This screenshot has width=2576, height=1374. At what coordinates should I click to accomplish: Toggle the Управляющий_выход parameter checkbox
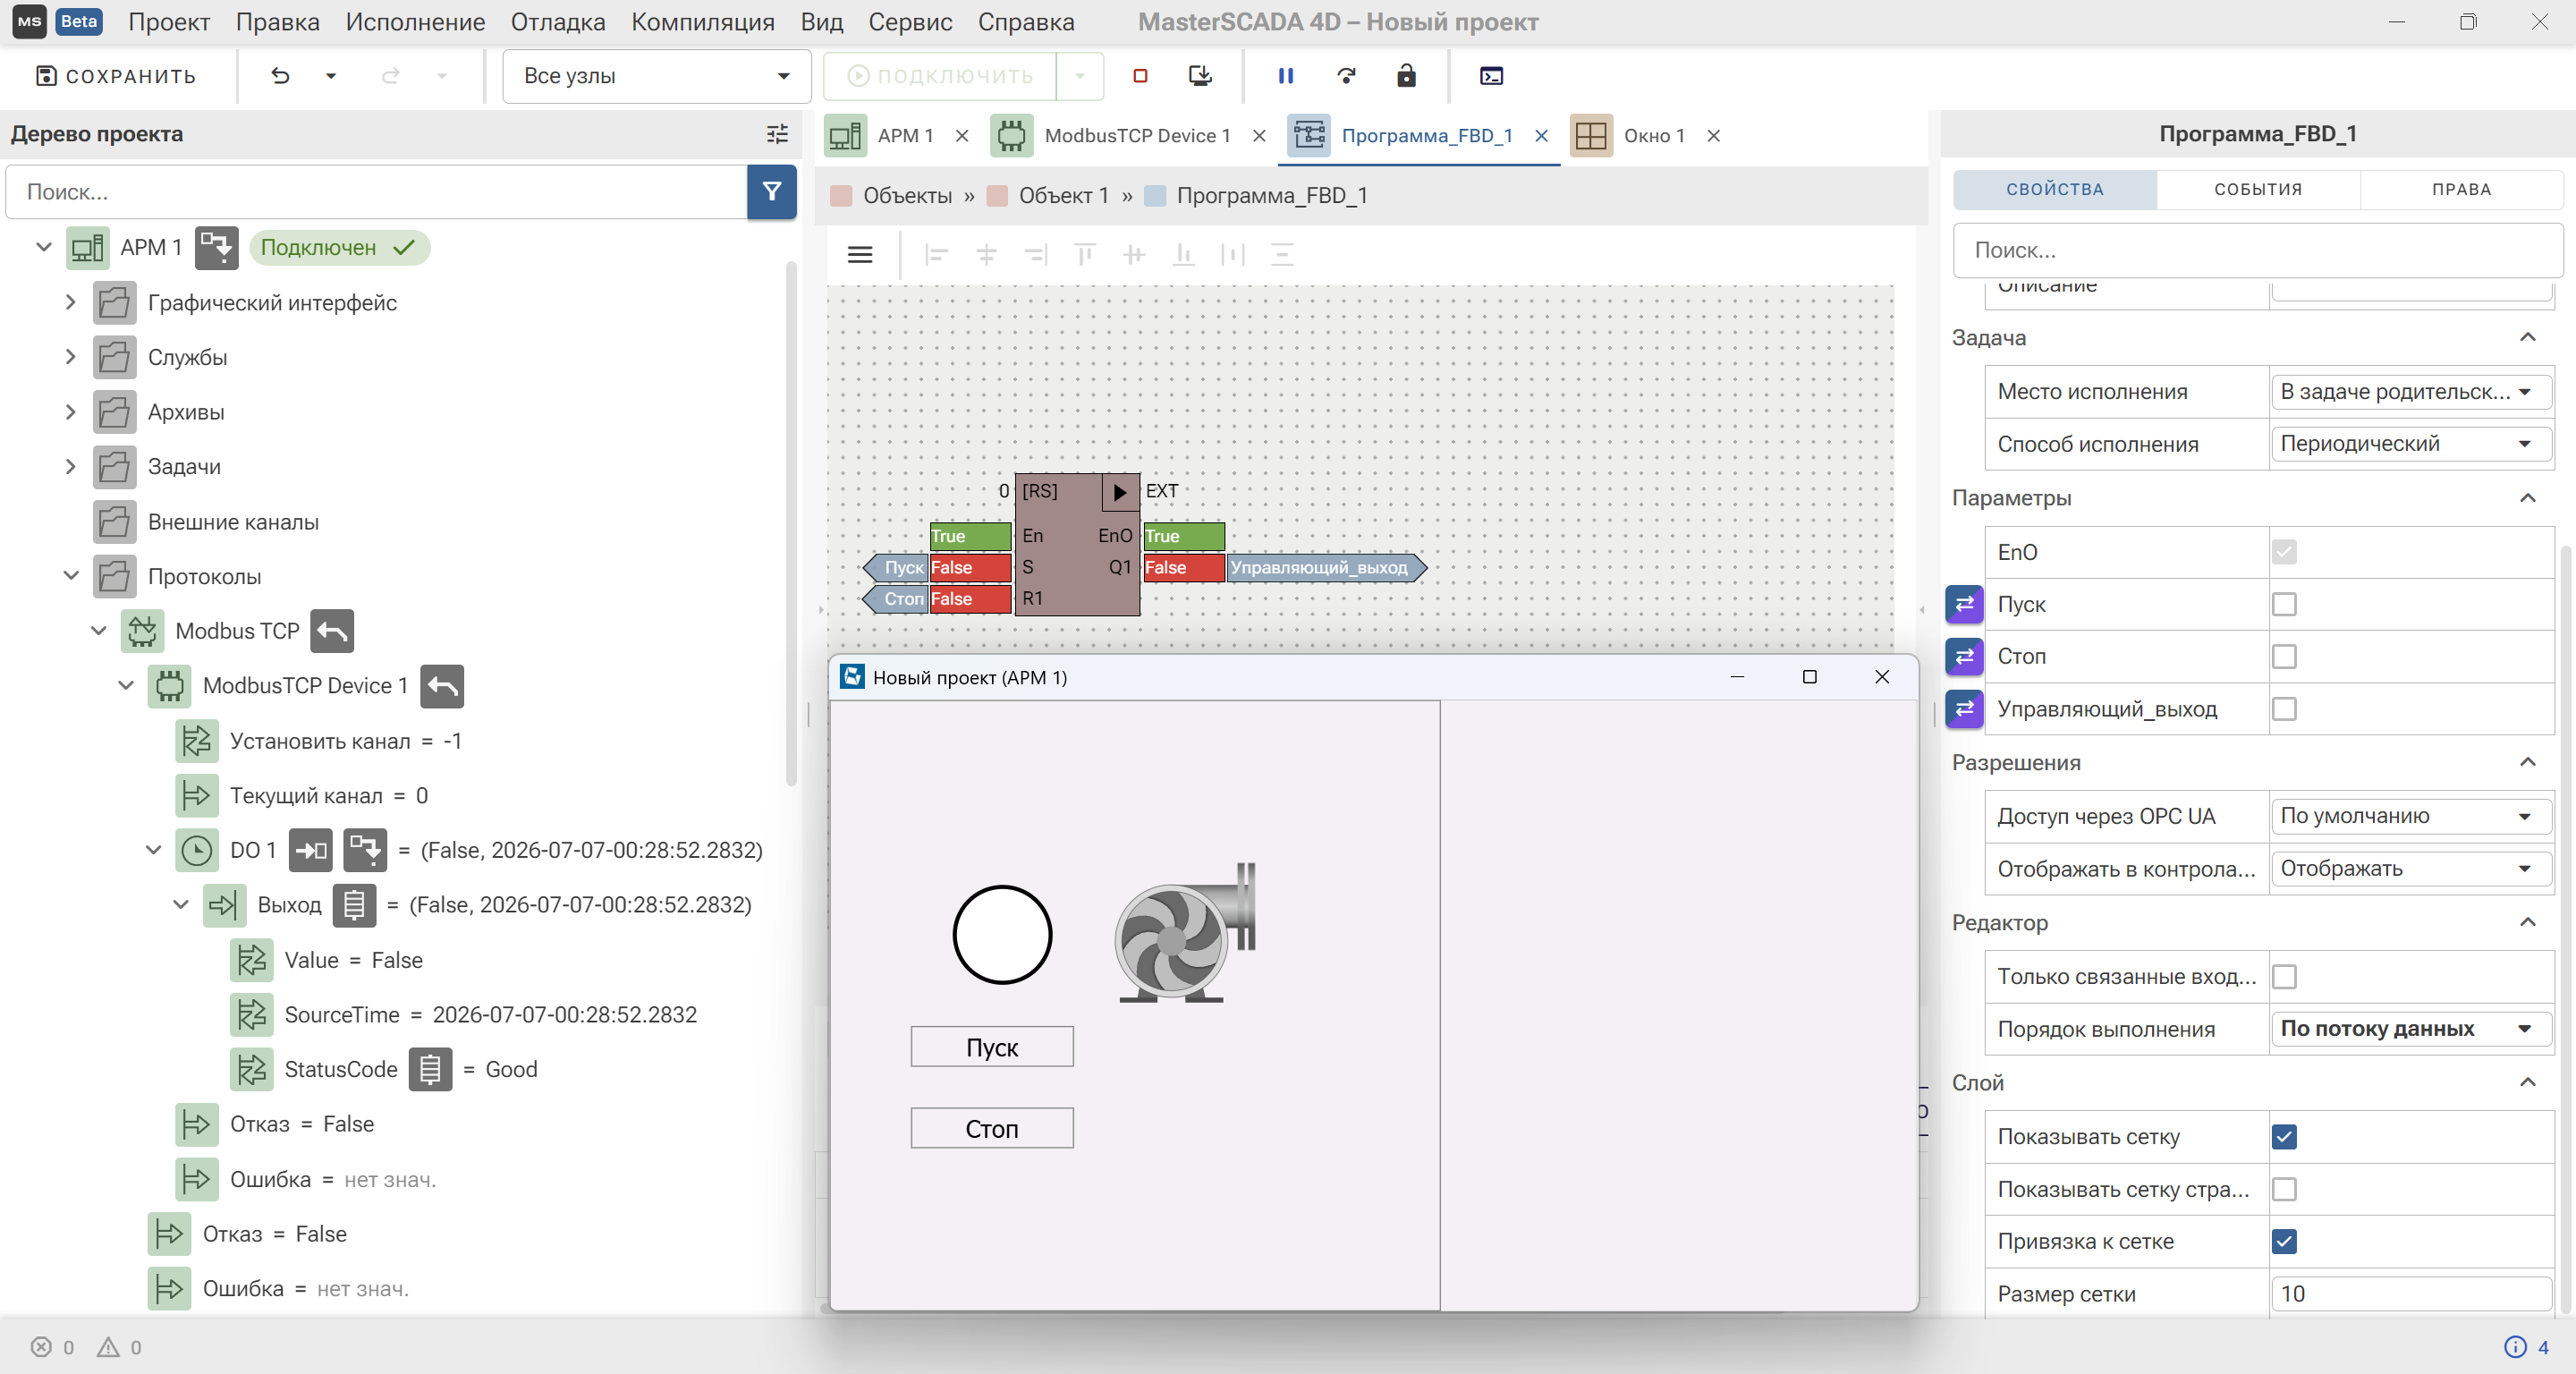click(2284, 709)
